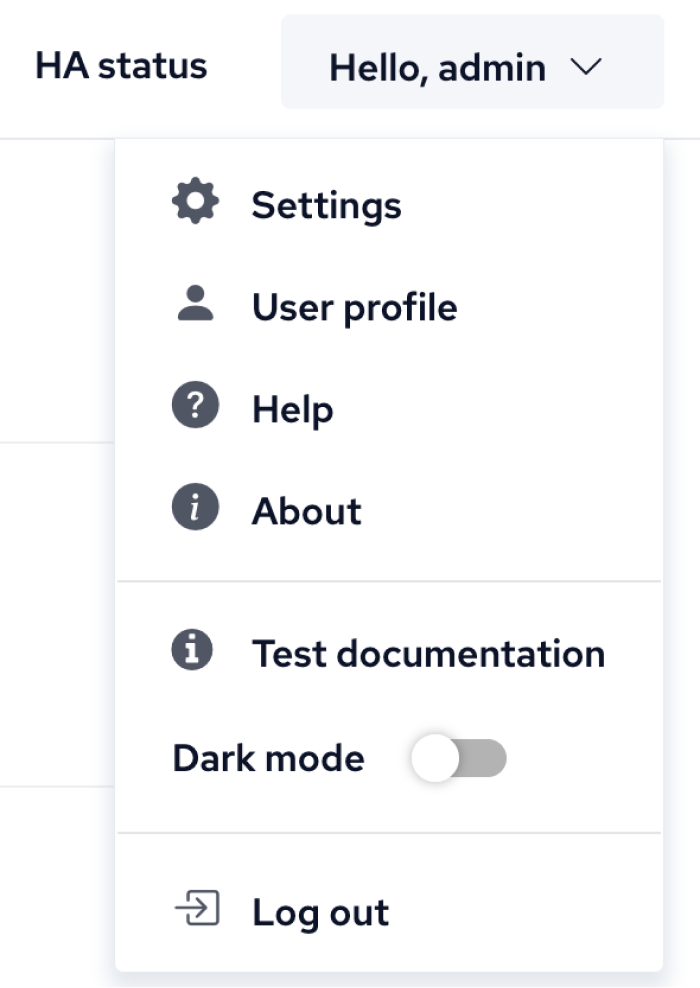Click the 'Log out' text
This screenshot has height=988, width=700.
[320, 912]
